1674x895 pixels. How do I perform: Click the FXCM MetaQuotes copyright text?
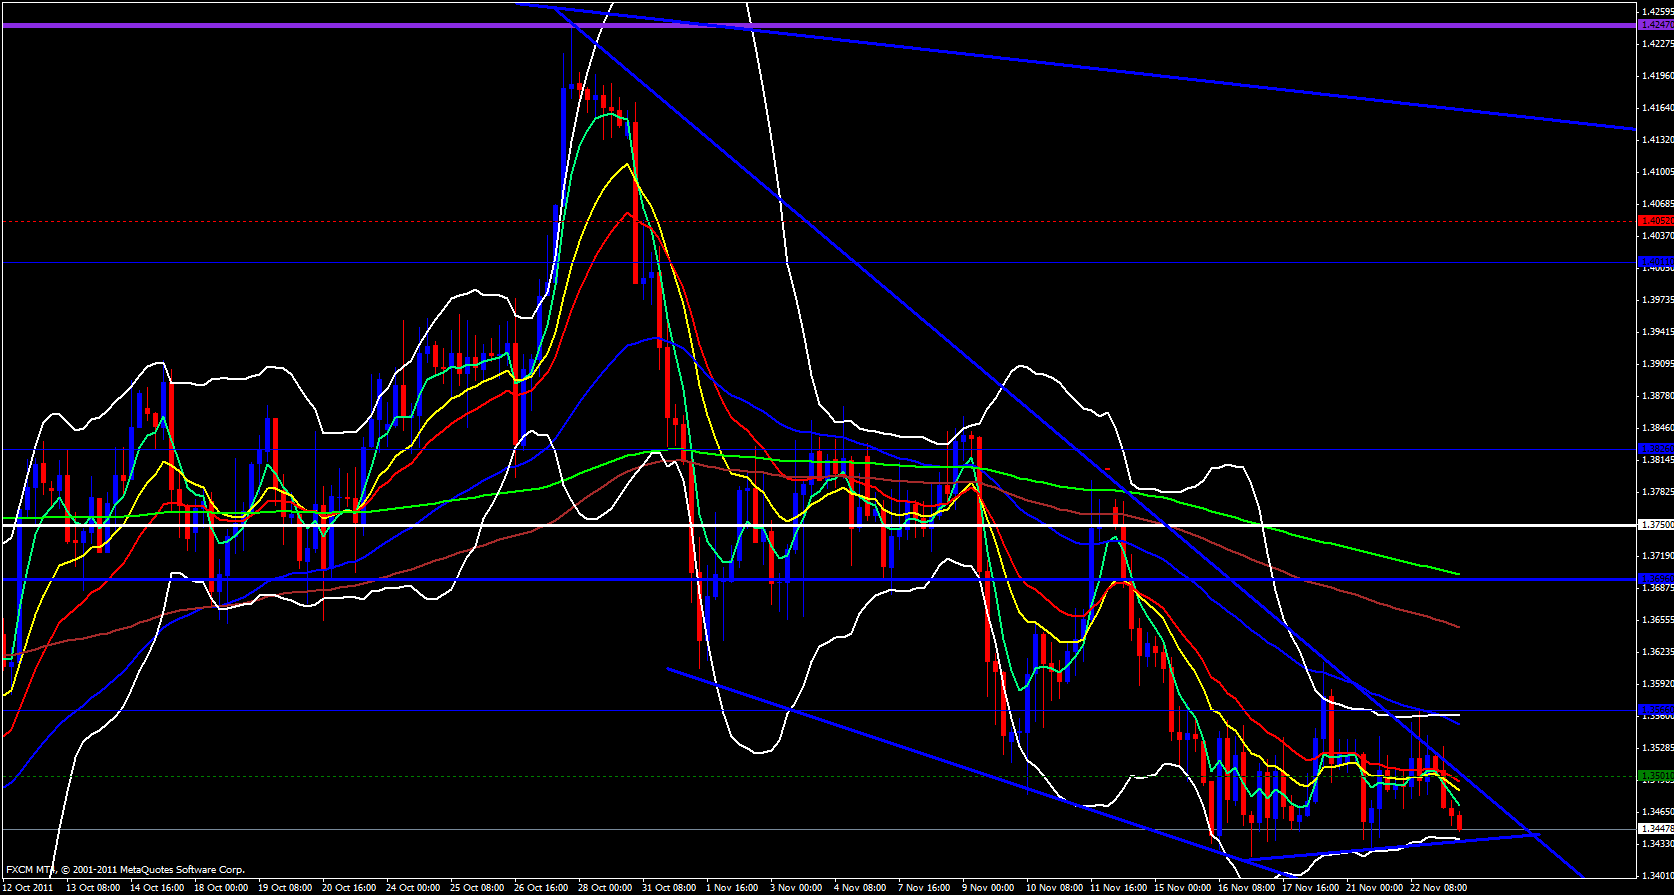125,870
